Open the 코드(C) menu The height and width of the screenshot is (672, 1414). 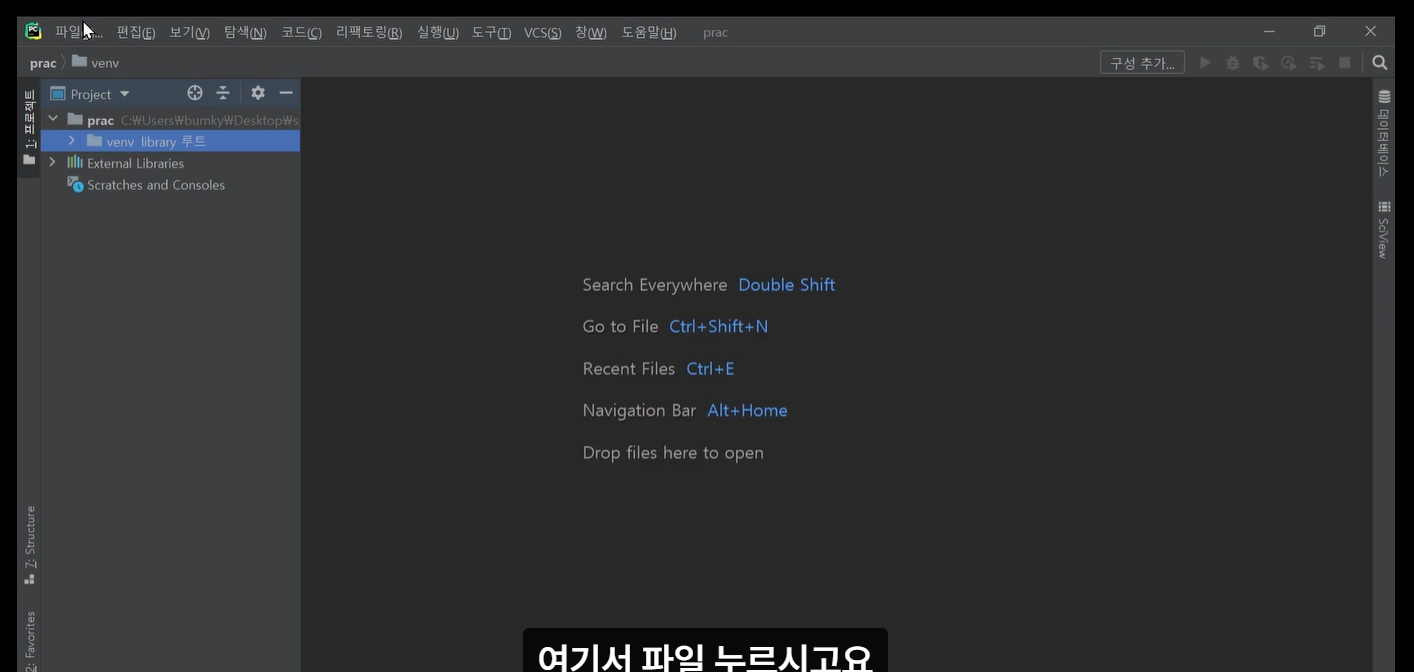[x=301, y=32]
